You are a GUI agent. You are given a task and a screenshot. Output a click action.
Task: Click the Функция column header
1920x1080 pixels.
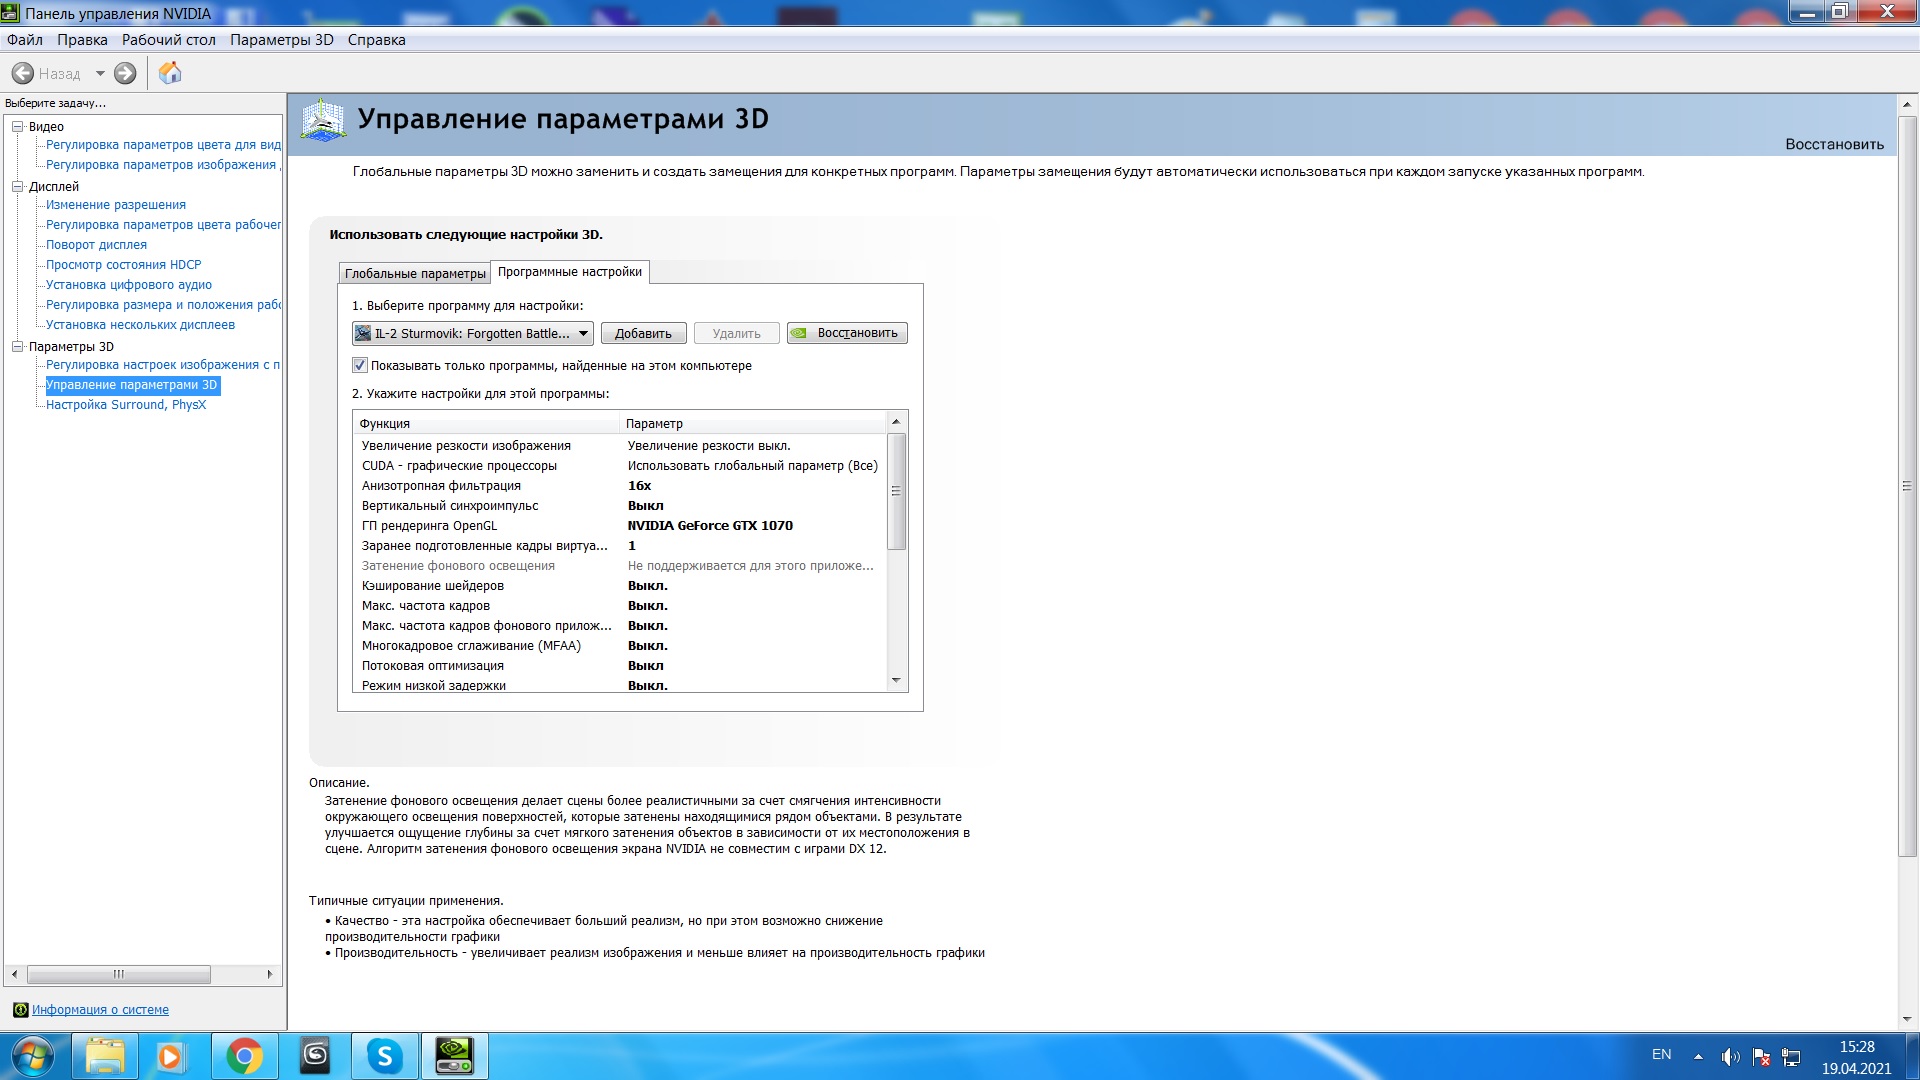pyautogui.click(x=486, y=423)
